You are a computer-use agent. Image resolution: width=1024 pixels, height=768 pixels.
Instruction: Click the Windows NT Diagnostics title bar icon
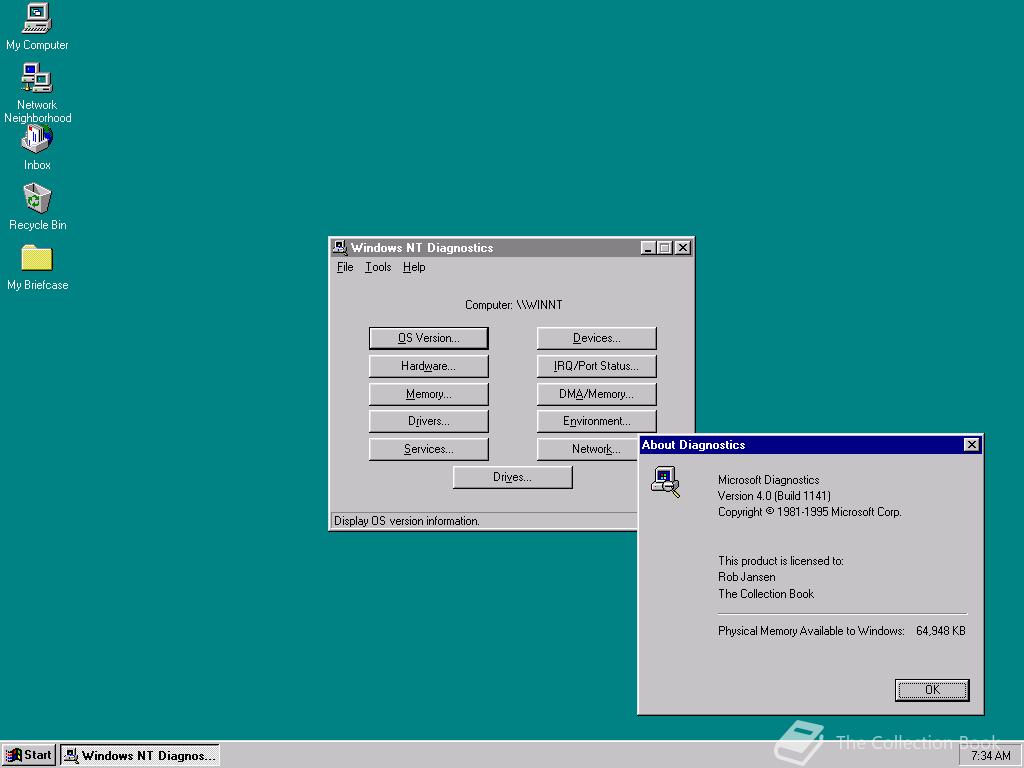(340, 248)
